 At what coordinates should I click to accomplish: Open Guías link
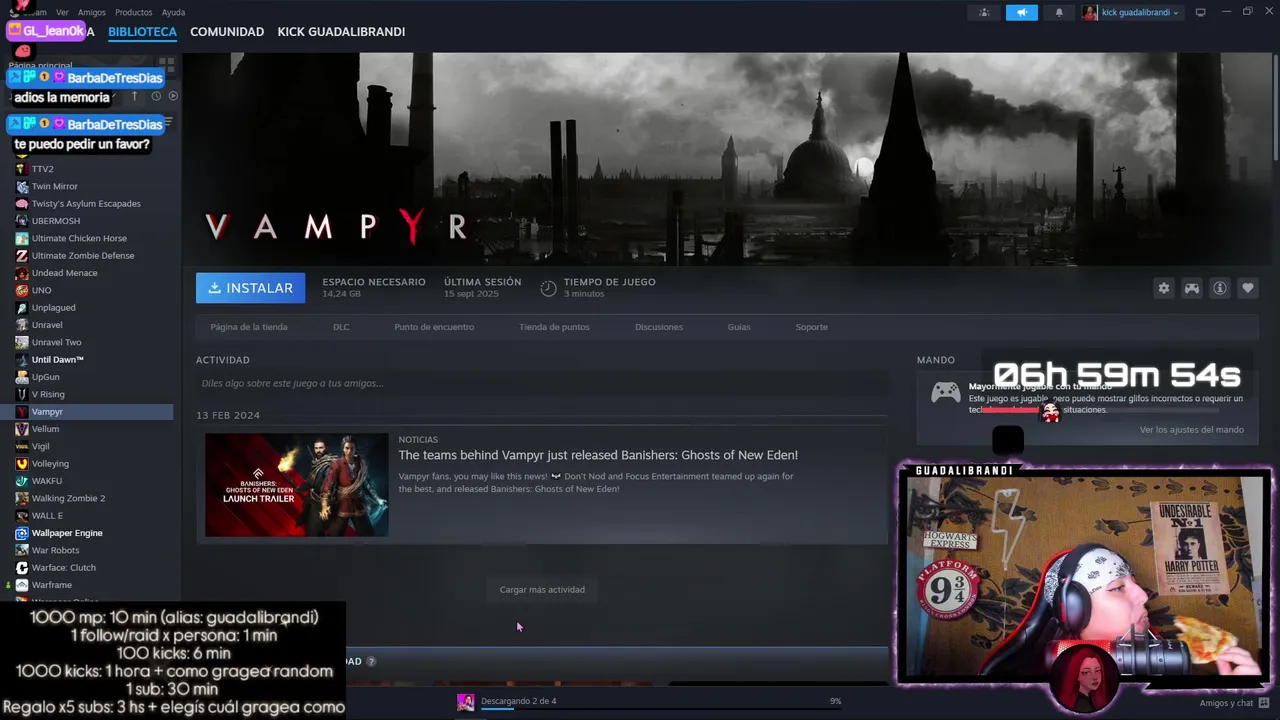pos(739,327)
